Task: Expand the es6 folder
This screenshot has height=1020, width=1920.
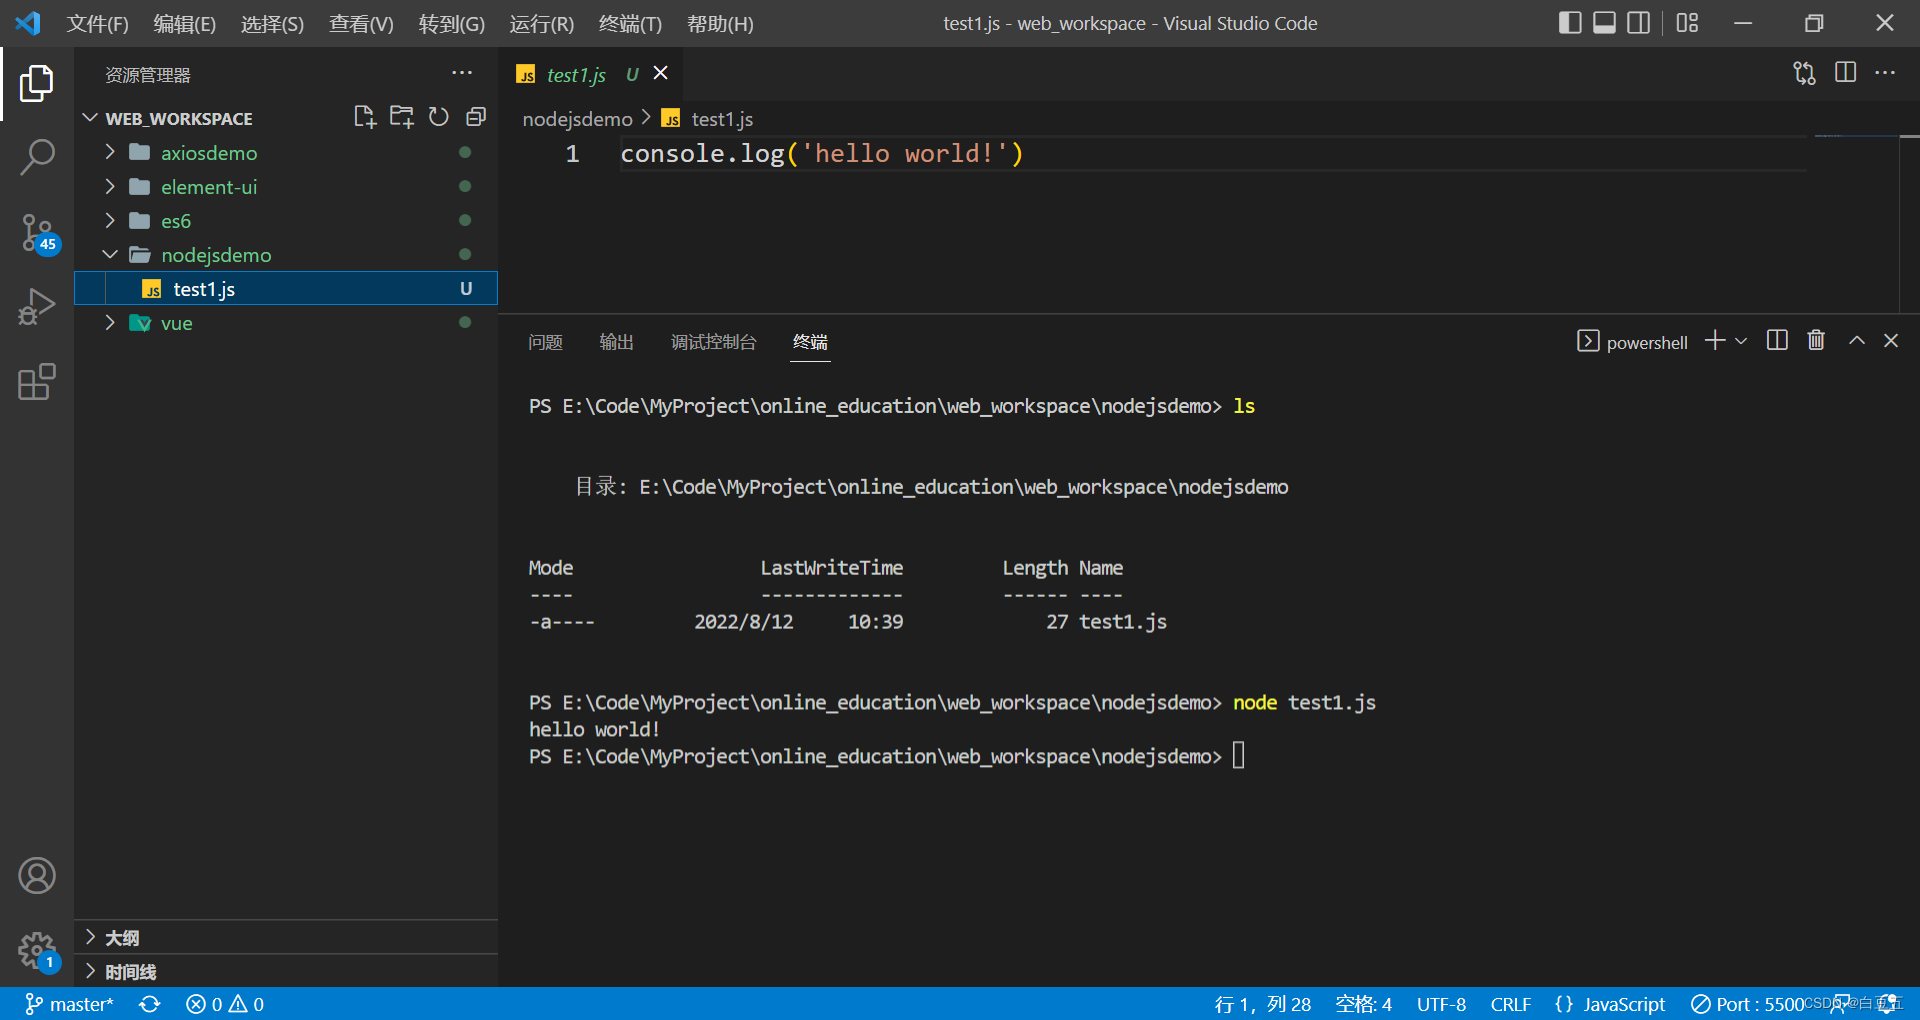Action: pyautogui.click(x=110, y=220)
